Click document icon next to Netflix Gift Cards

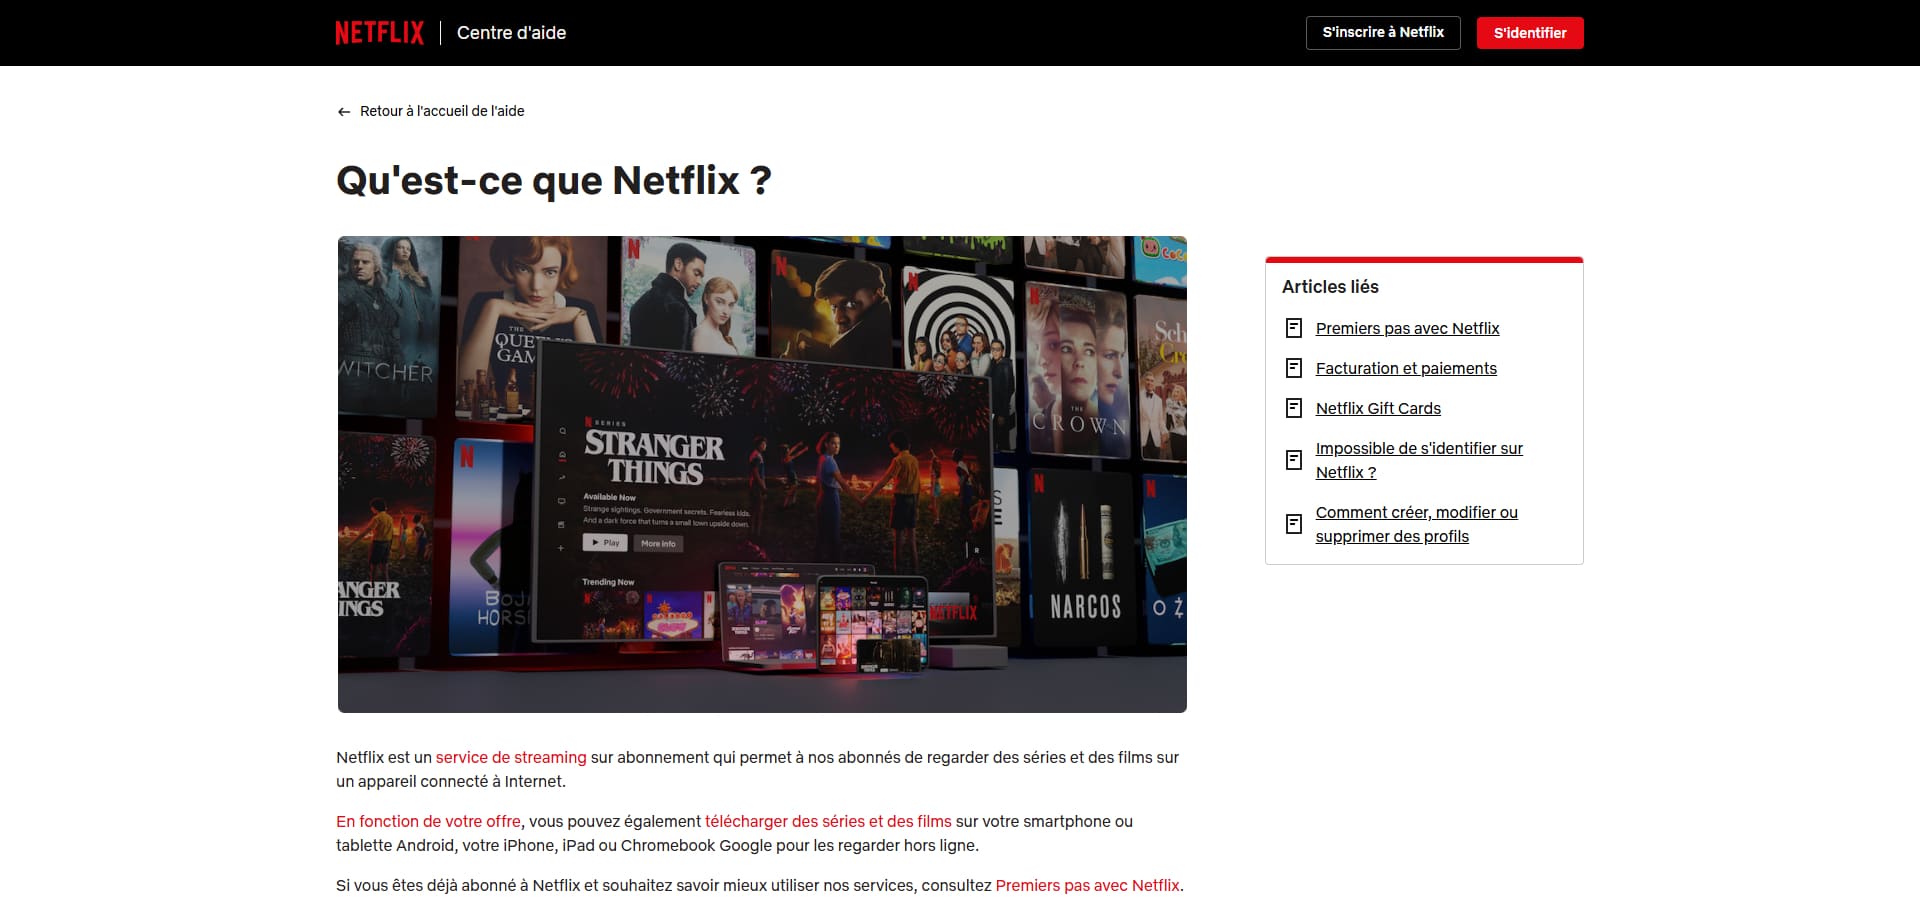[x=1293, y=408]
